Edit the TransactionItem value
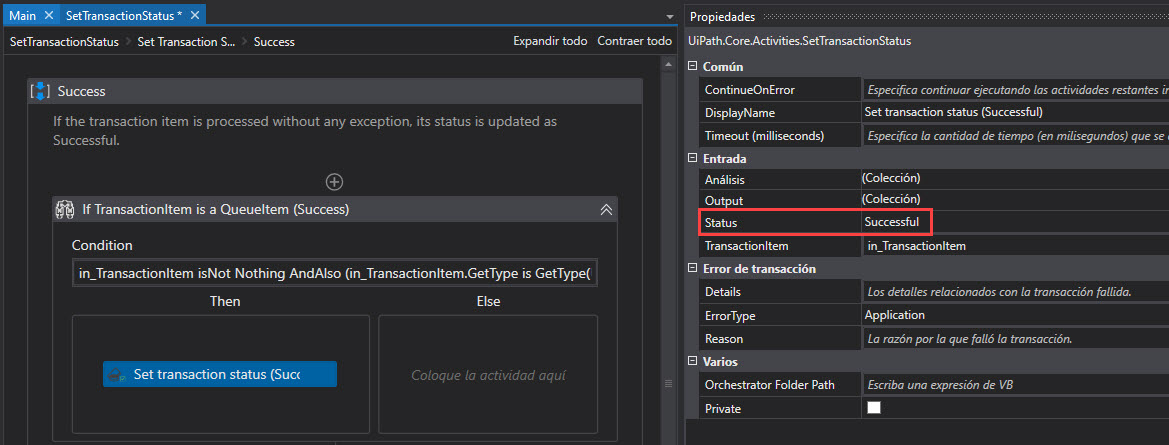 (x=1015, y=246)
